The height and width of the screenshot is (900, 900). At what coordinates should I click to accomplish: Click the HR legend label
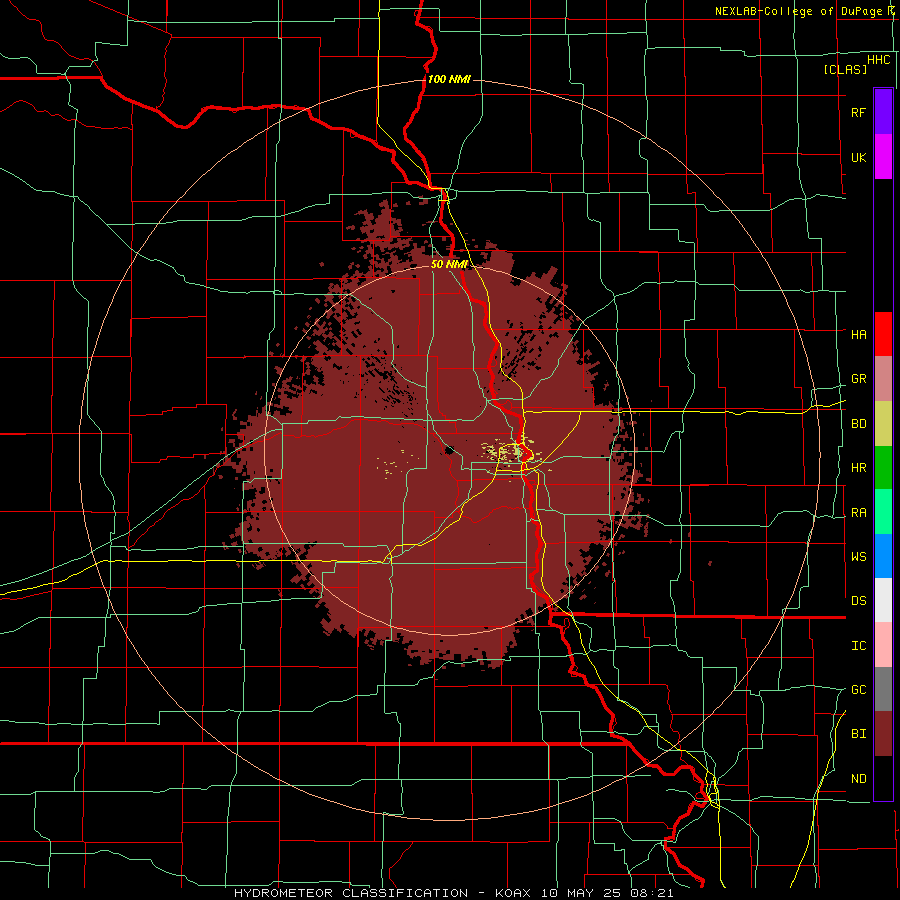(858, 468)
